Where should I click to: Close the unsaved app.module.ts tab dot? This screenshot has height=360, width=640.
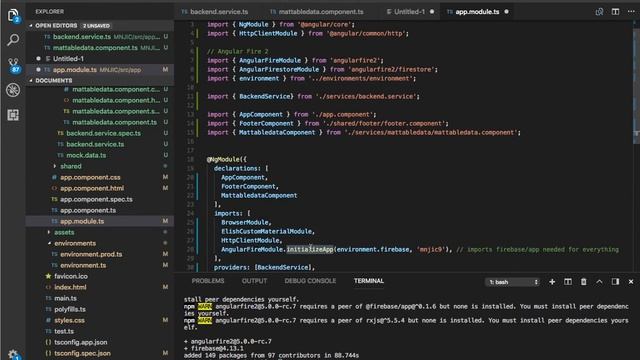click(507, 12)
